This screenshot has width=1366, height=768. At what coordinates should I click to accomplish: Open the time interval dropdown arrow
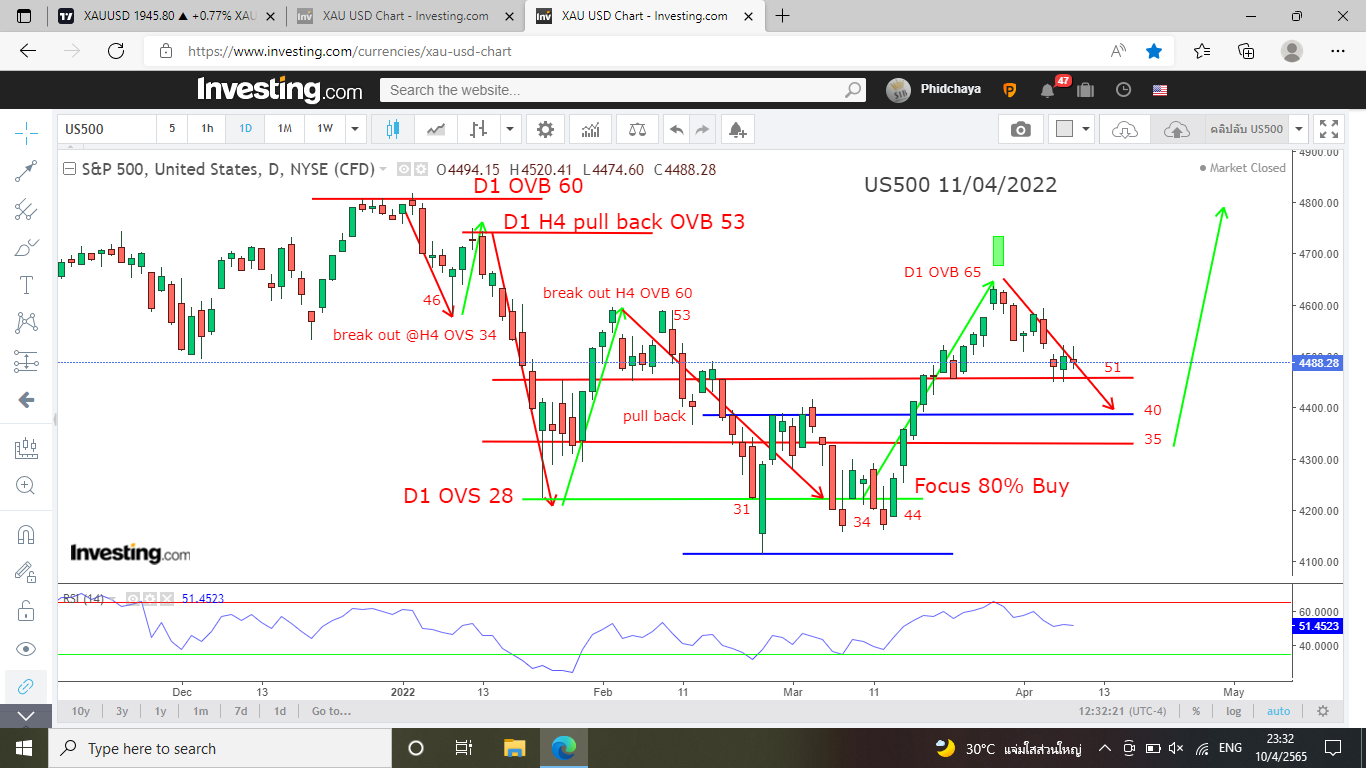click(354, 129)
